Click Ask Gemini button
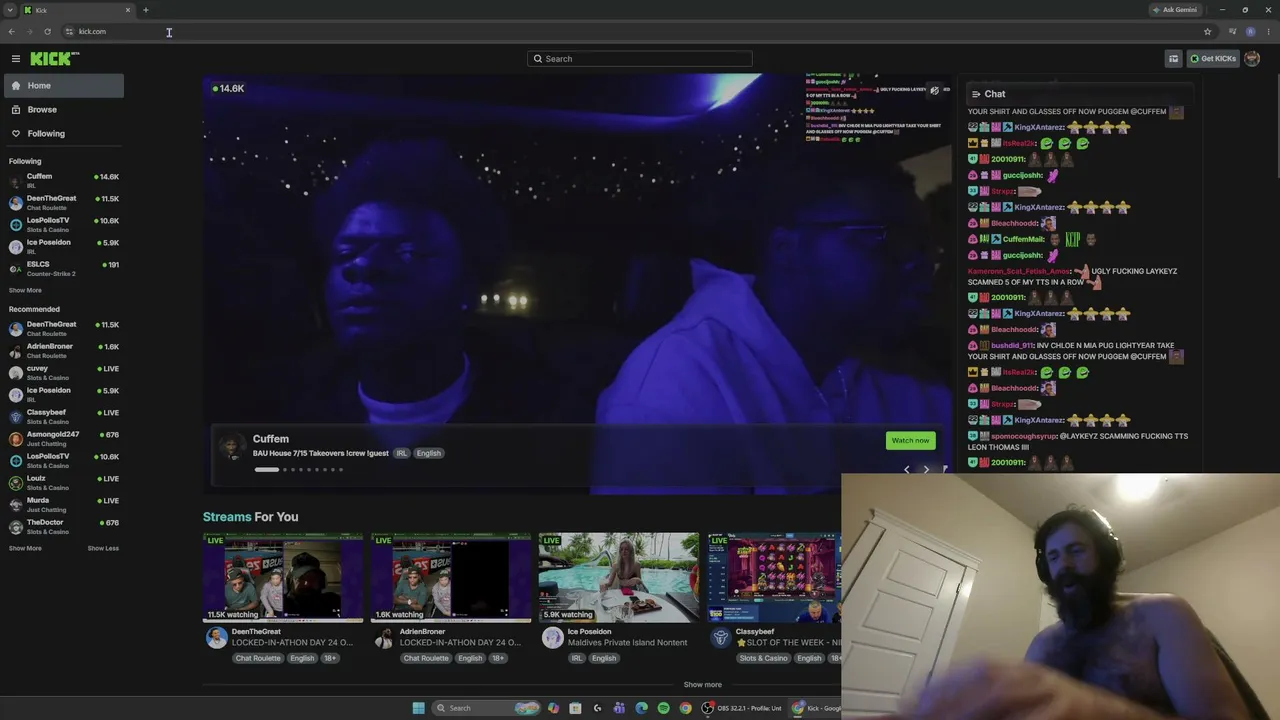The width and height of the screenshot is (1280, 720). [1175, 10]
